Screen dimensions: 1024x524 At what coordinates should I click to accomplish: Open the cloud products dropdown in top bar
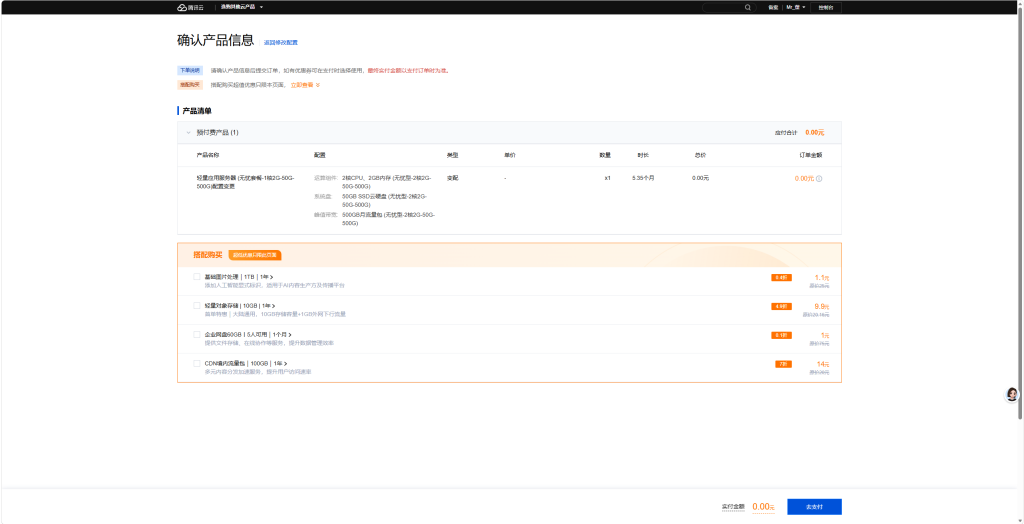242,7
